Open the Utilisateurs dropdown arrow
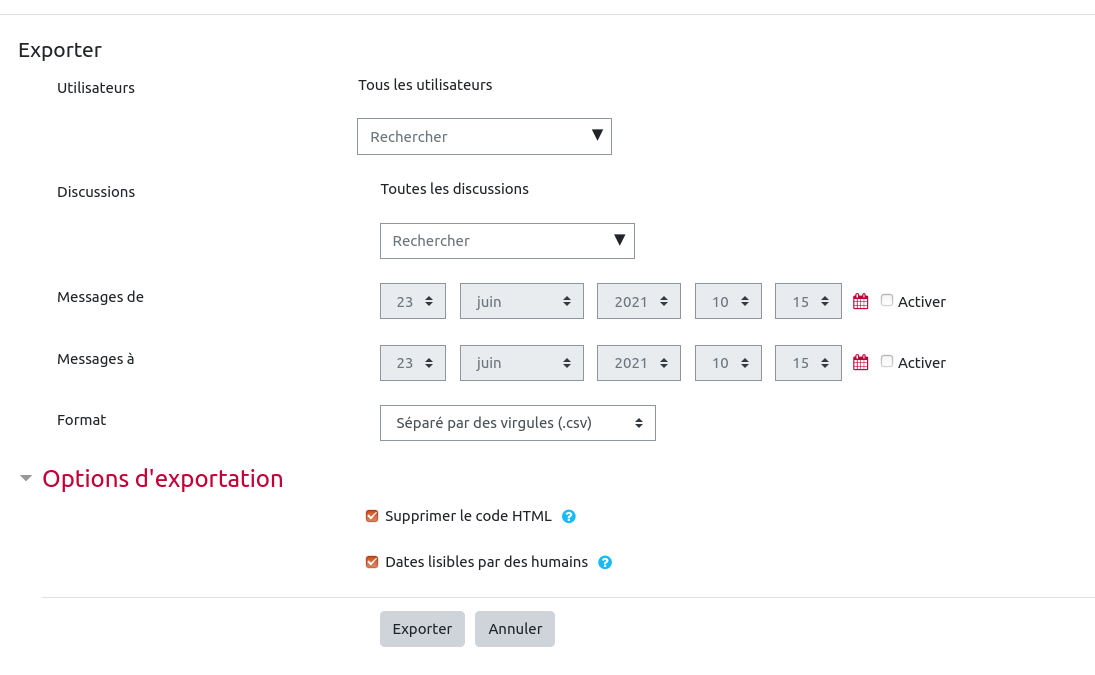 click(x=597, y=135)
